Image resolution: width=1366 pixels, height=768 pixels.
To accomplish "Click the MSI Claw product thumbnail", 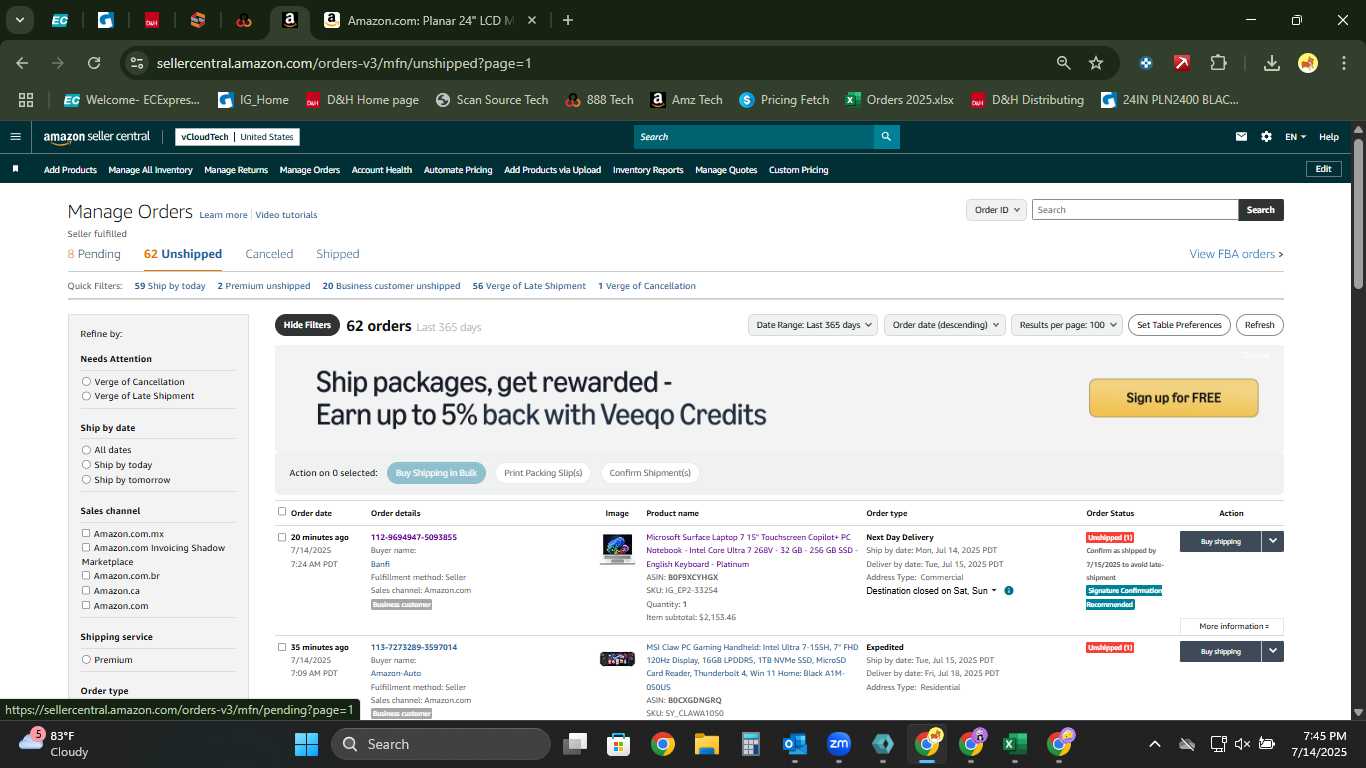I will [617, 658].
